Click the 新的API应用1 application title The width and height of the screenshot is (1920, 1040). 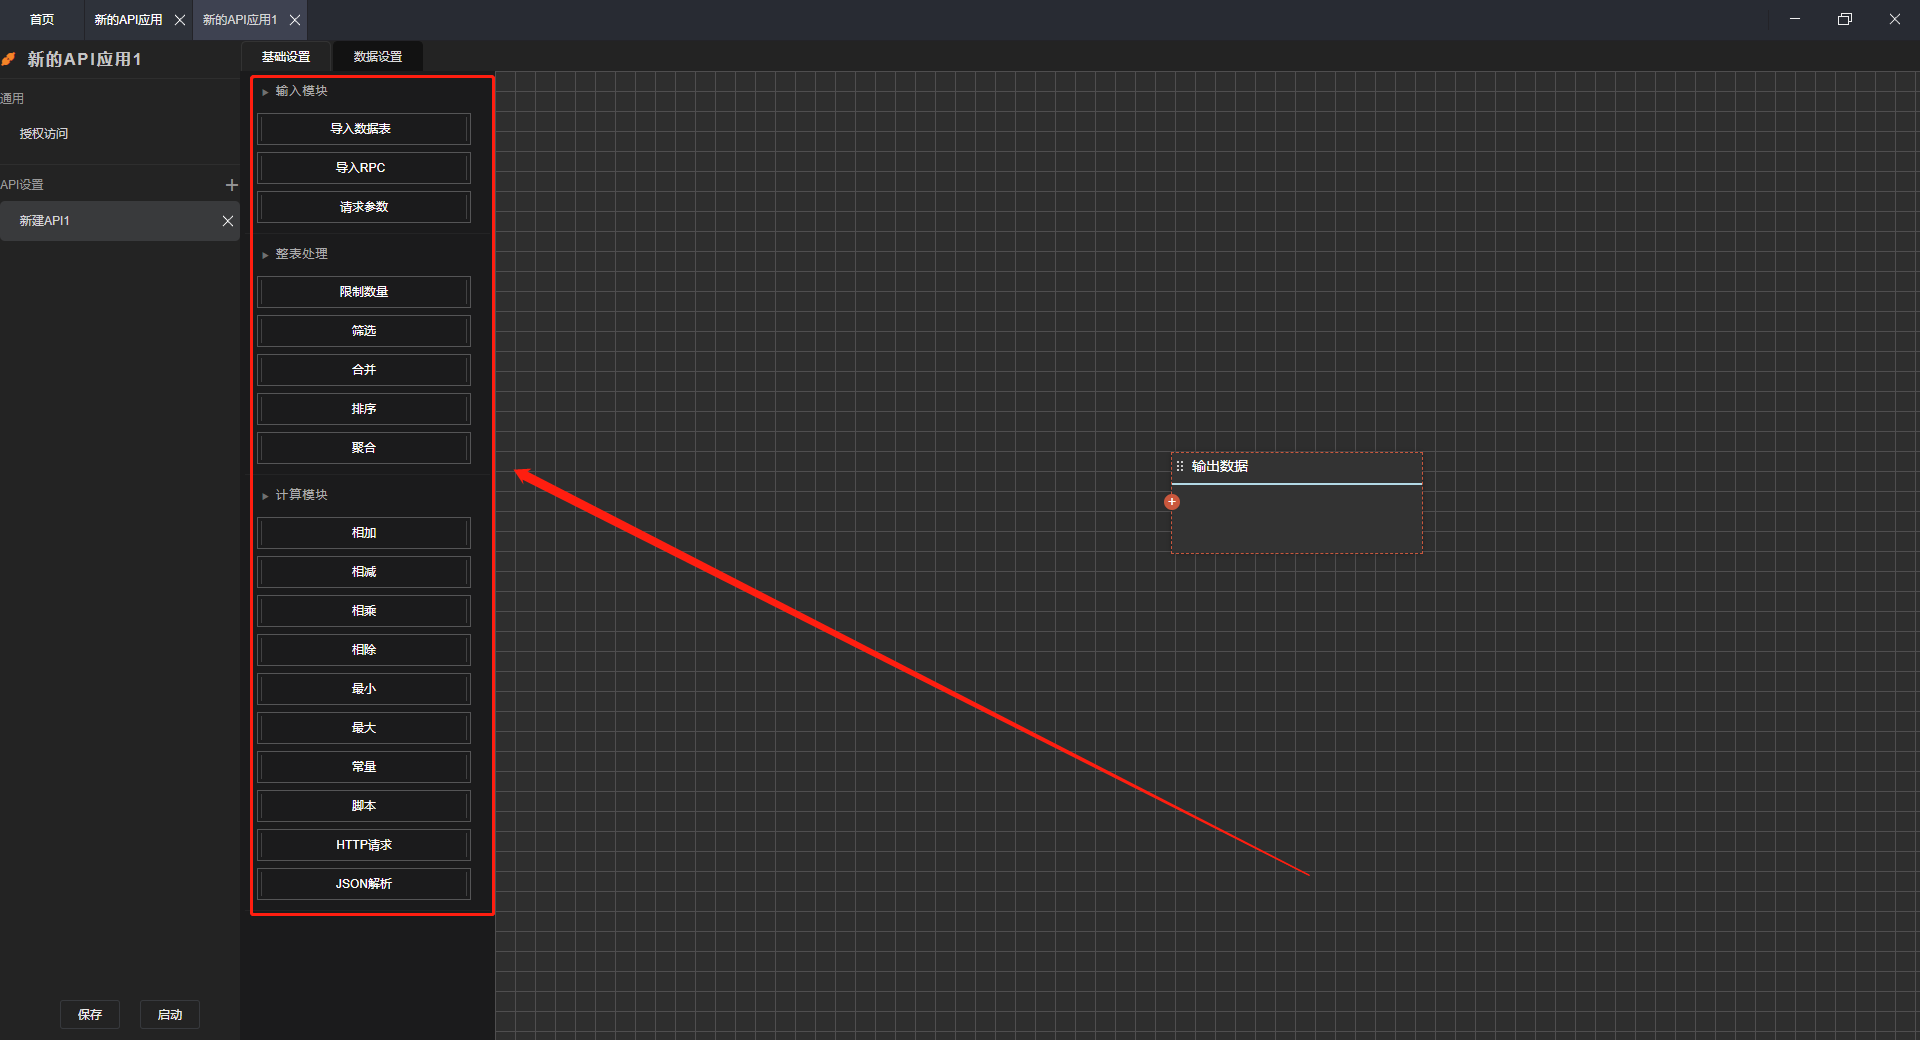coord(85,60)
